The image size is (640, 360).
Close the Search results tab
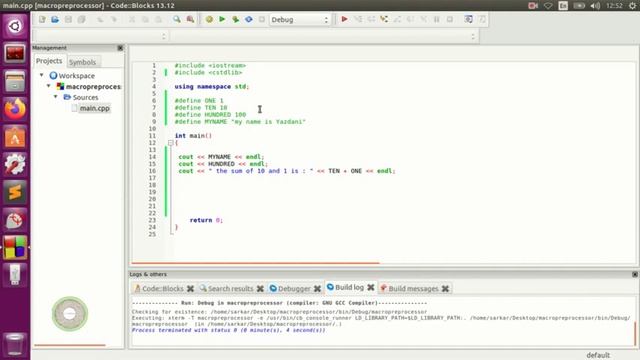click(260, 289)
